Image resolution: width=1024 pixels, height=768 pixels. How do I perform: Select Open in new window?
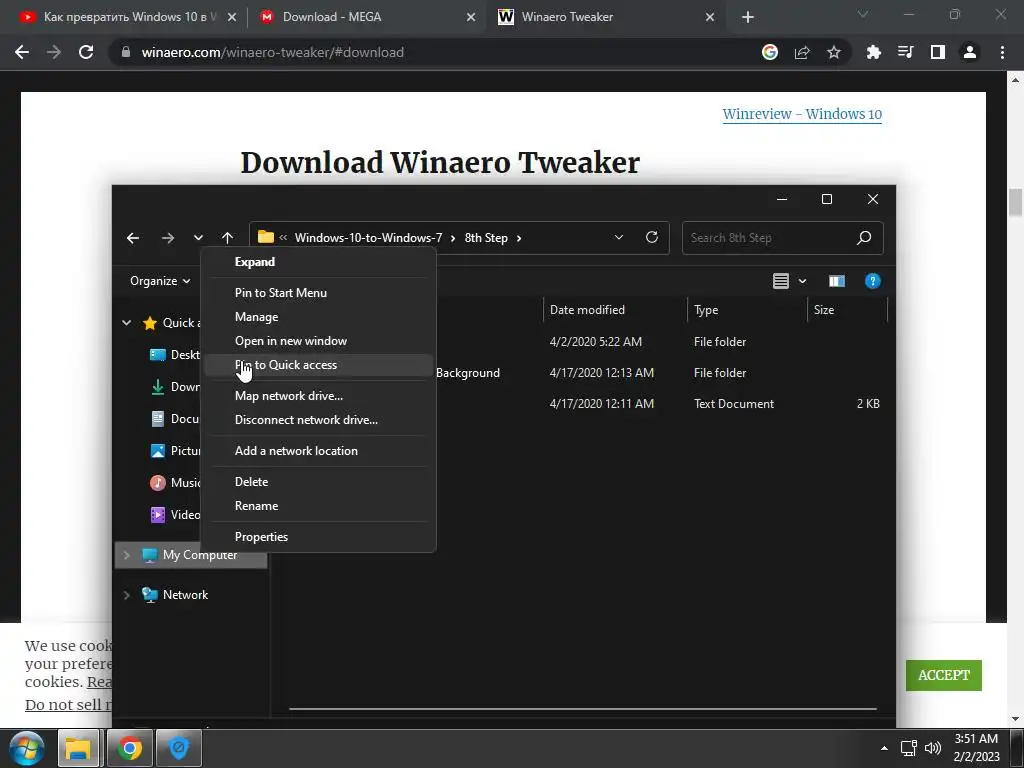(x=318, y=341)
